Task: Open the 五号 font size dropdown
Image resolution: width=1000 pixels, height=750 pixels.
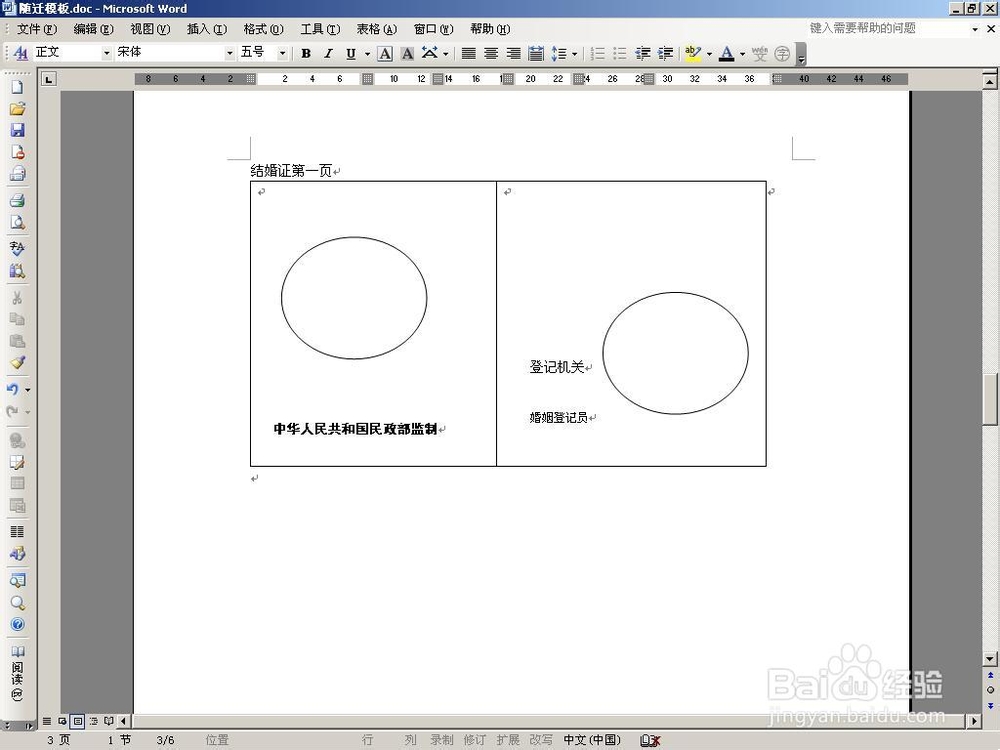Action: [x=283, y=54]
